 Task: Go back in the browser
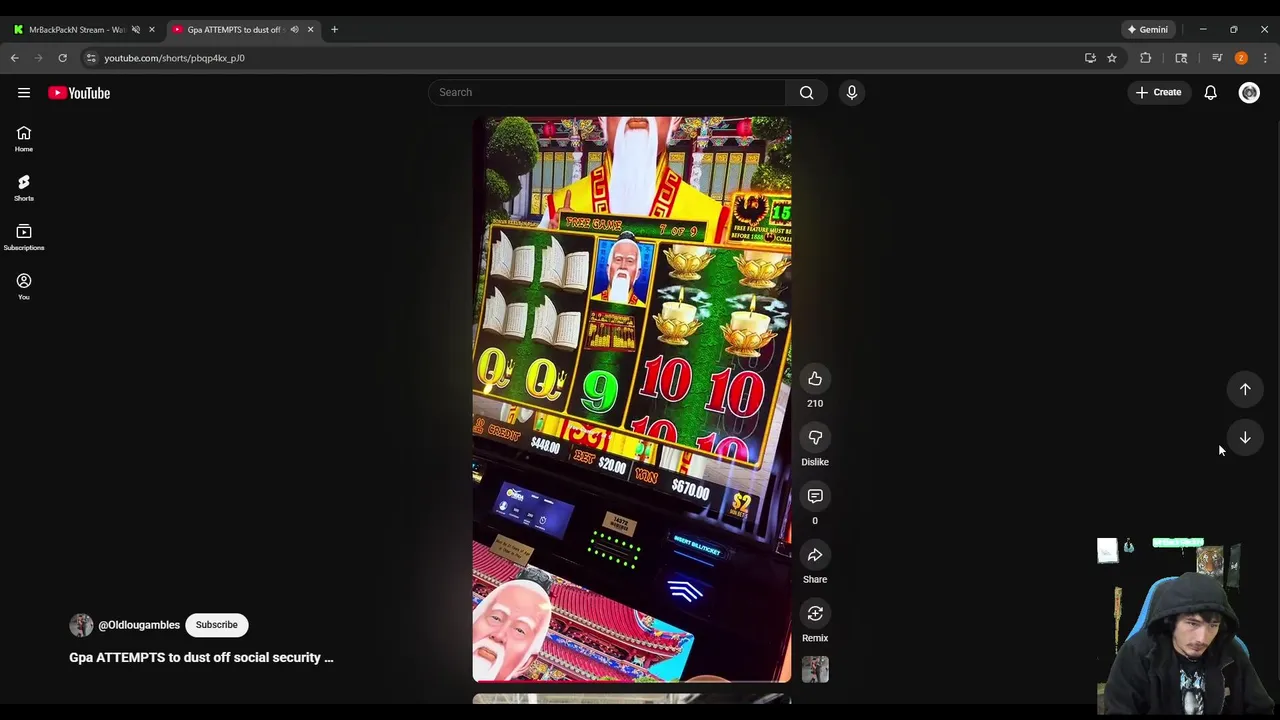(15, 58)
